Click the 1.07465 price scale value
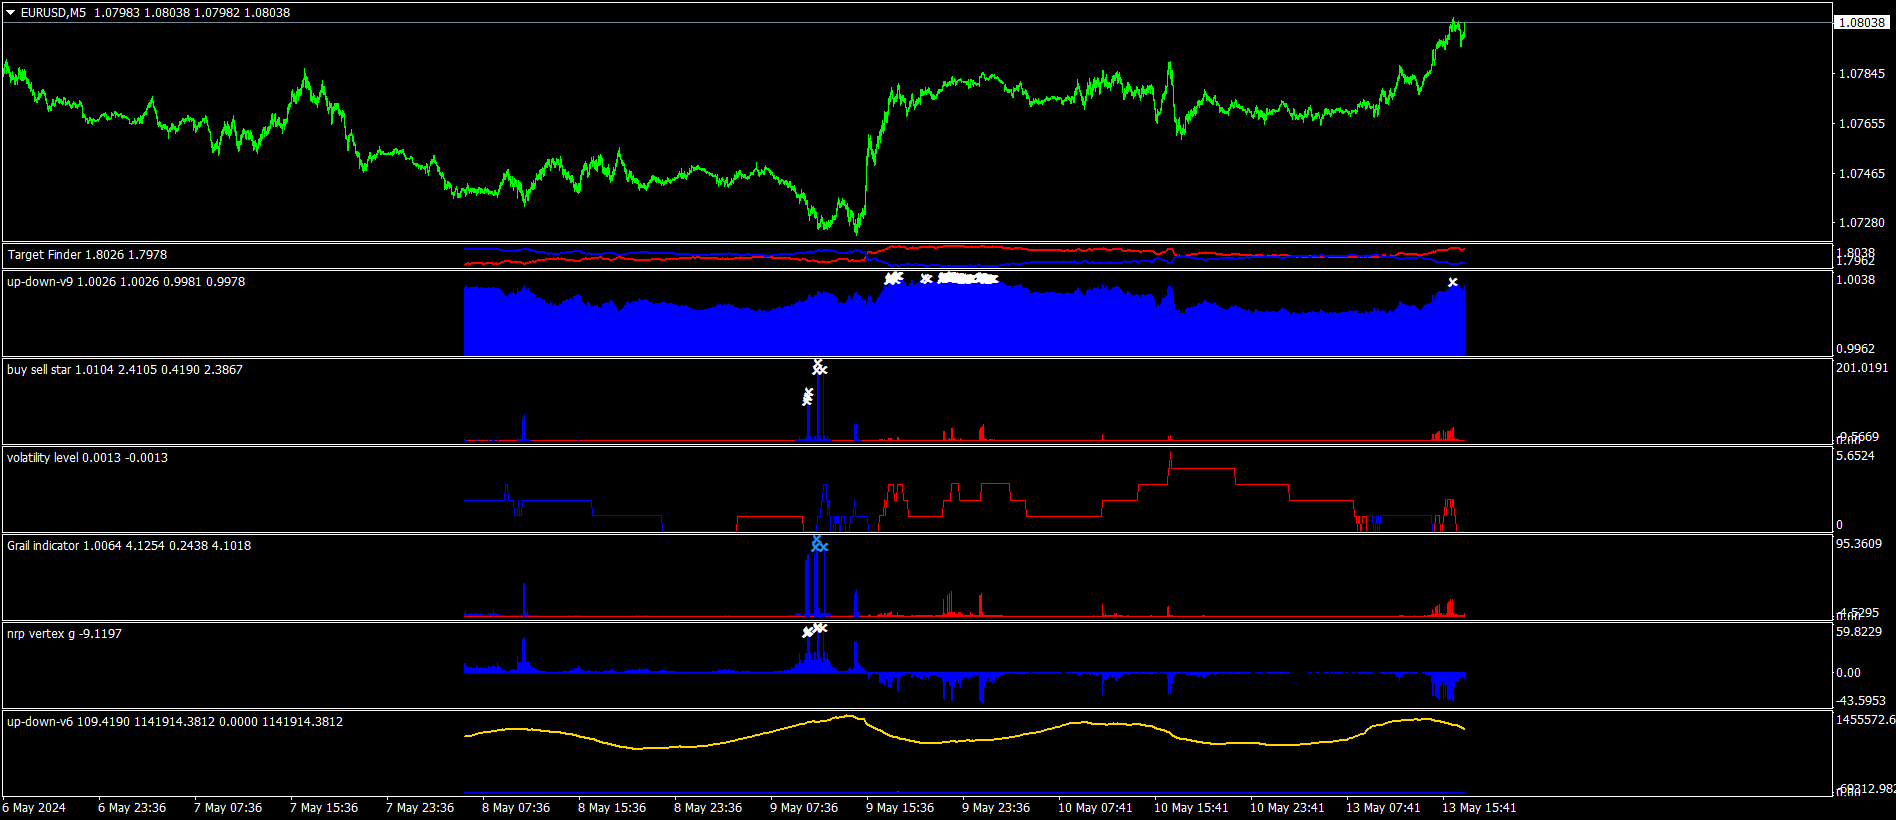1896x820 pixels. [1862, 174]
